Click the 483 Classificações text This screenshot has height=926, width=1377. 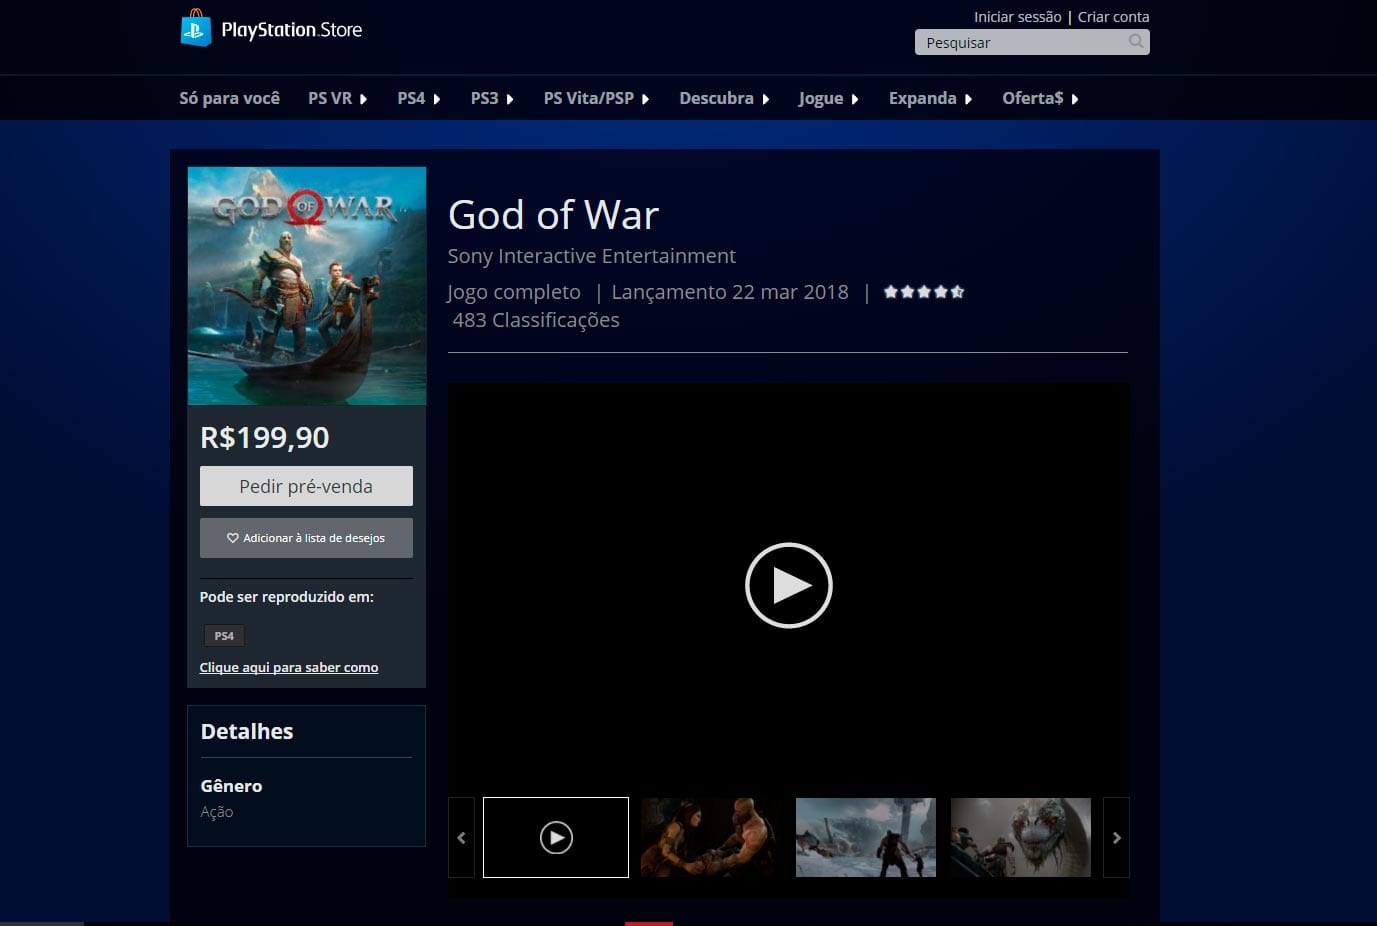pyautogui.click(x=536, y=320)
